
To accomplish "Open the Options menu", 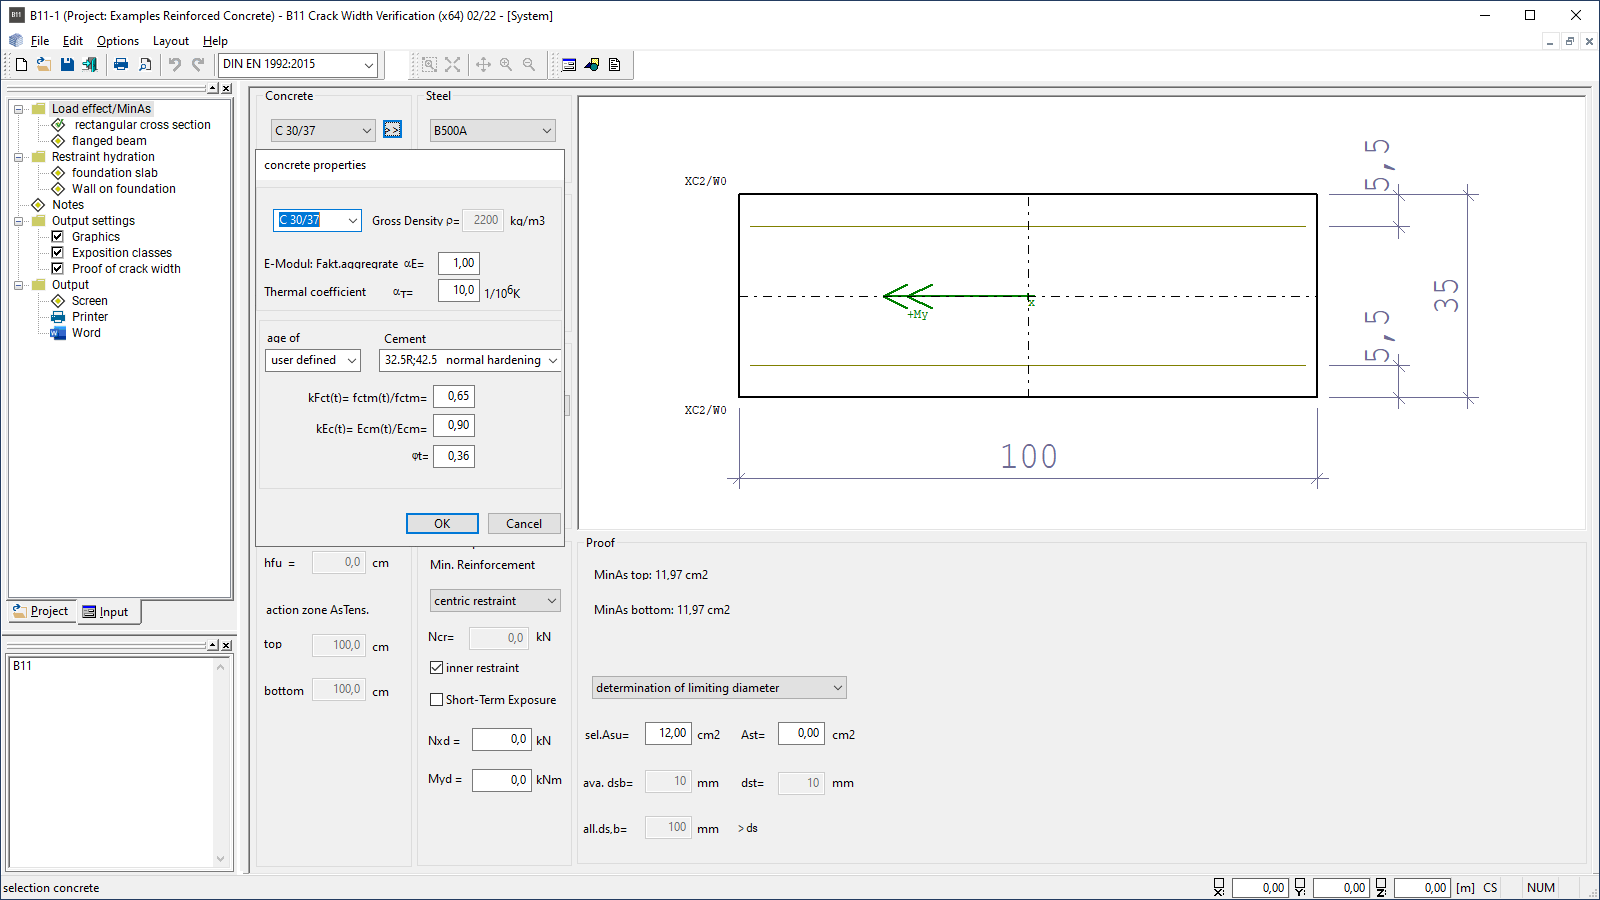I will tap(118, 41).
